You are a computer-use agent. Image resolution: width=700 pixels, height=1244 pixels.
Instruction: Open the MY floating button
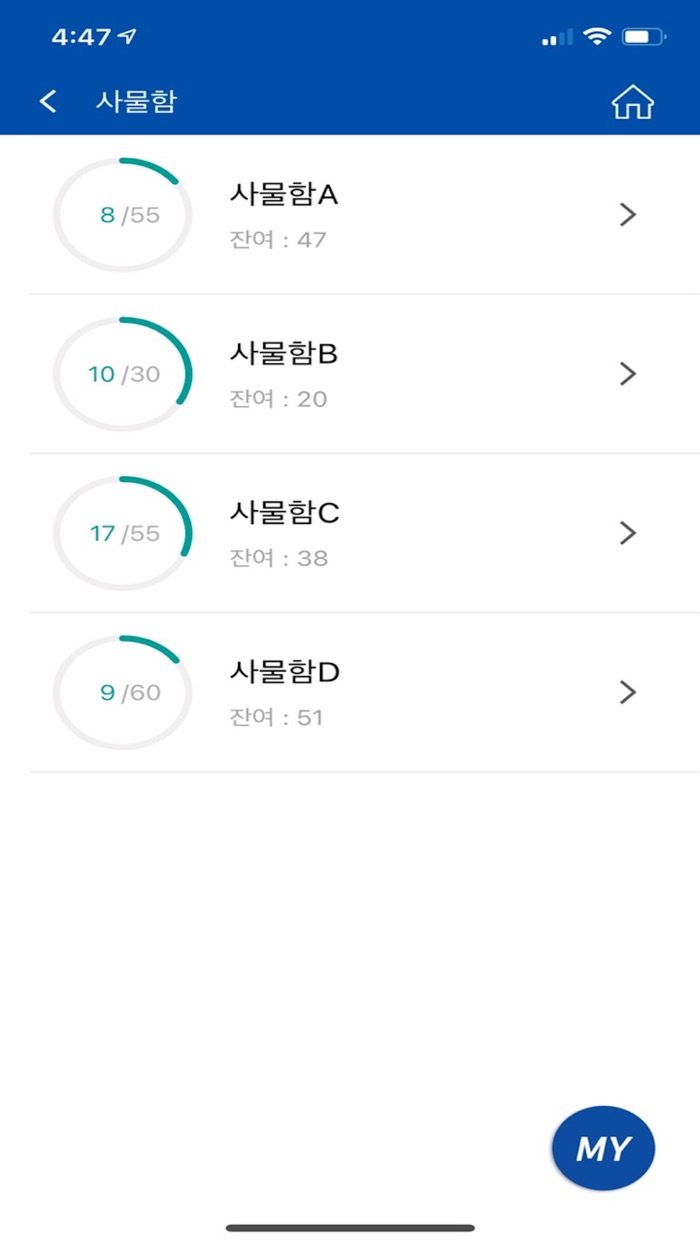601,1148
